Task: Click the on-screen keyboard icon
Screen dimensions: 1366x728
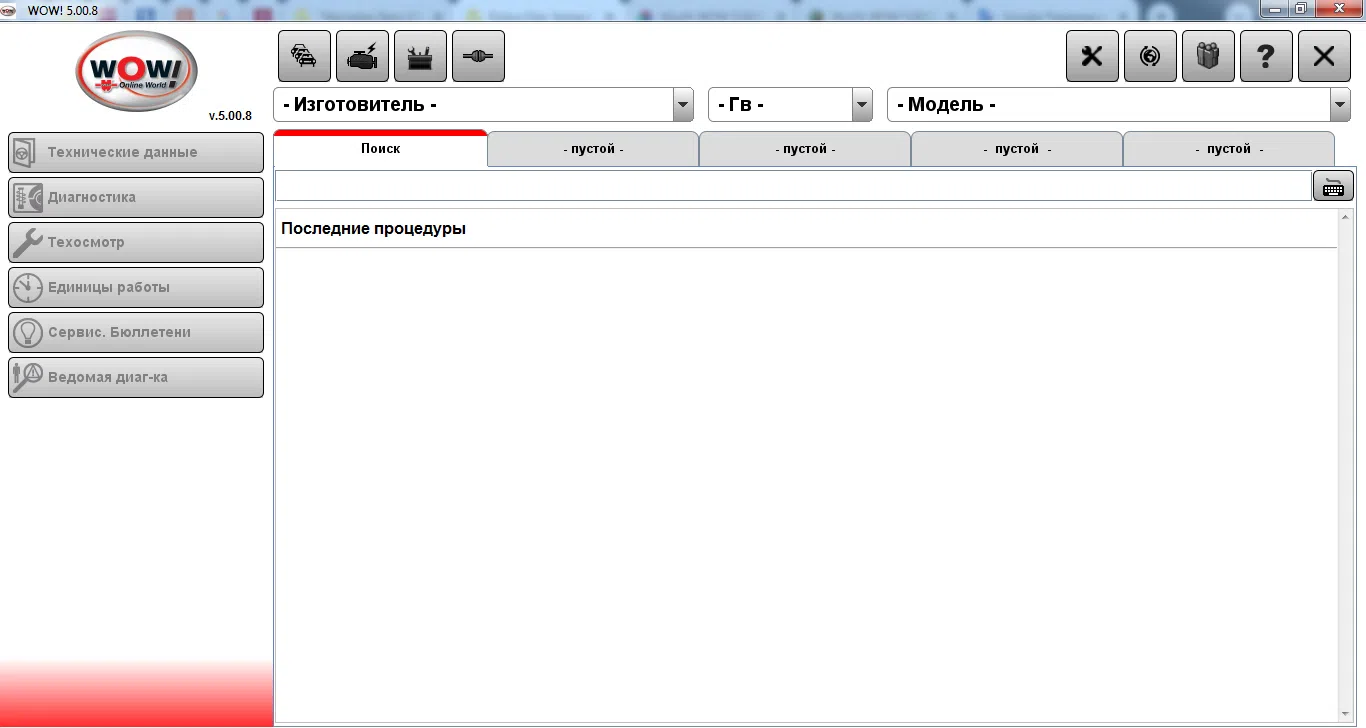Action: [x=1333, y=185]
